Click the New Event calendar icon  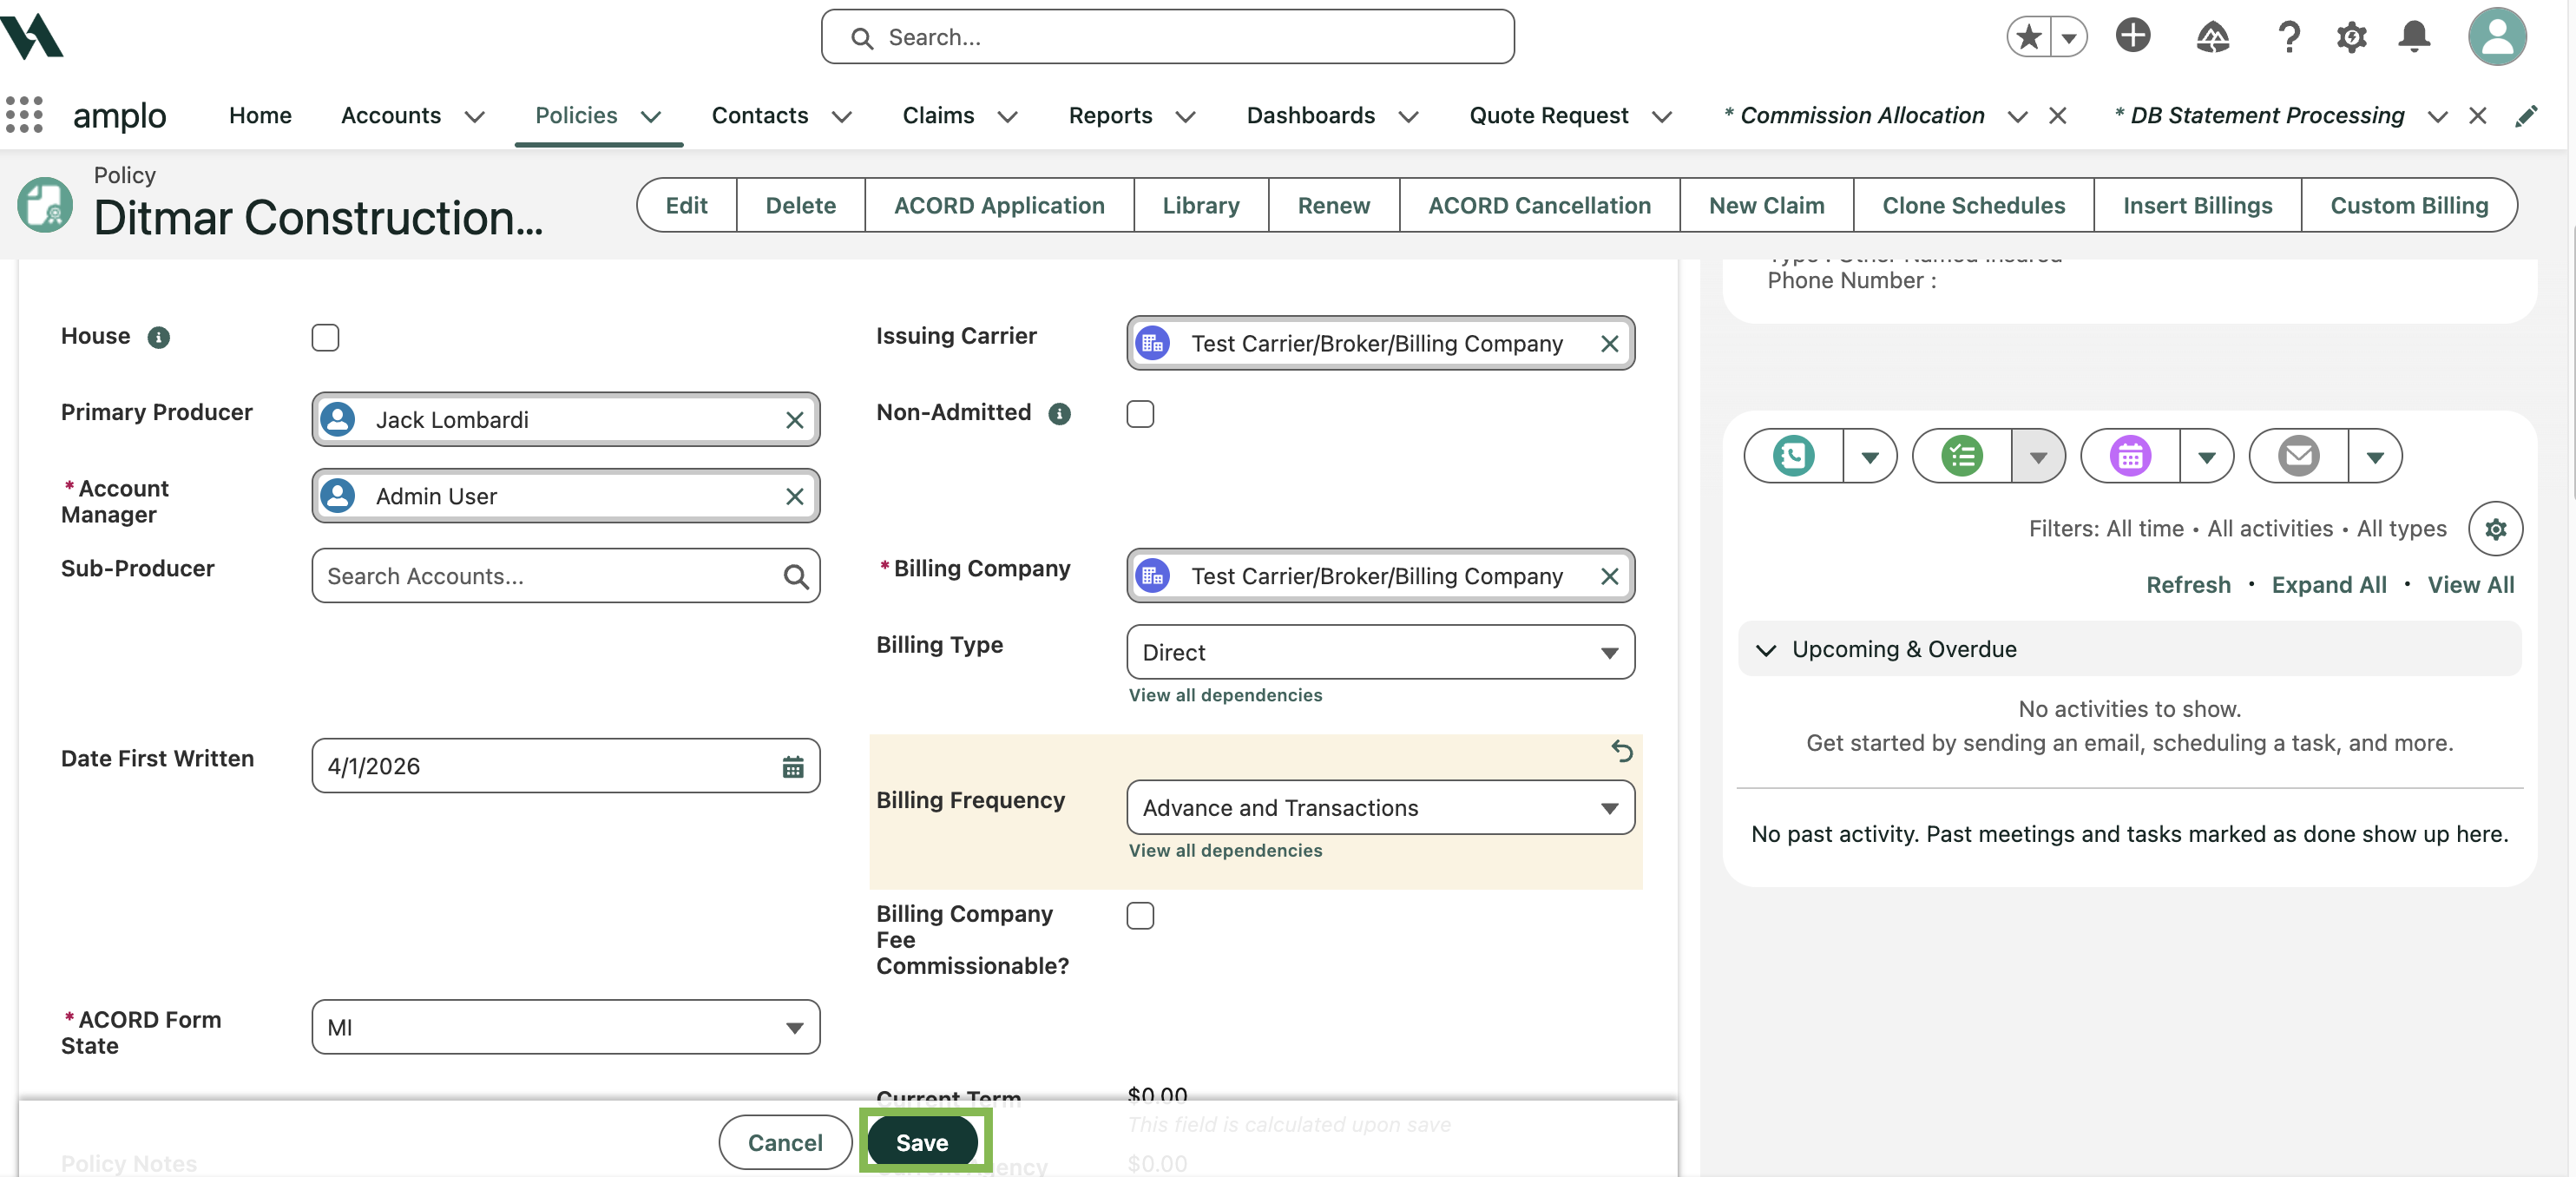coord(2130,456)
